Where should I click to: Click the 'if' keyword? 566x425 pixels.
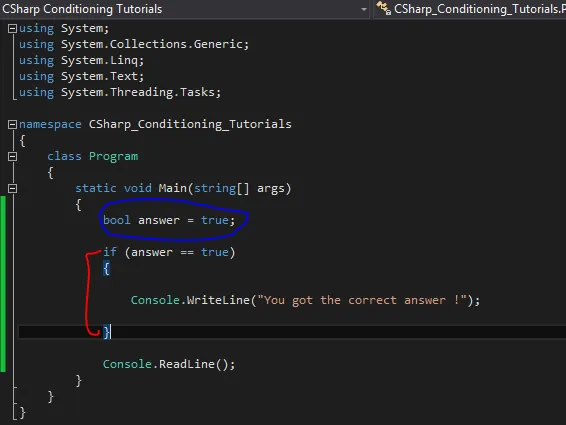pos(110,252)
